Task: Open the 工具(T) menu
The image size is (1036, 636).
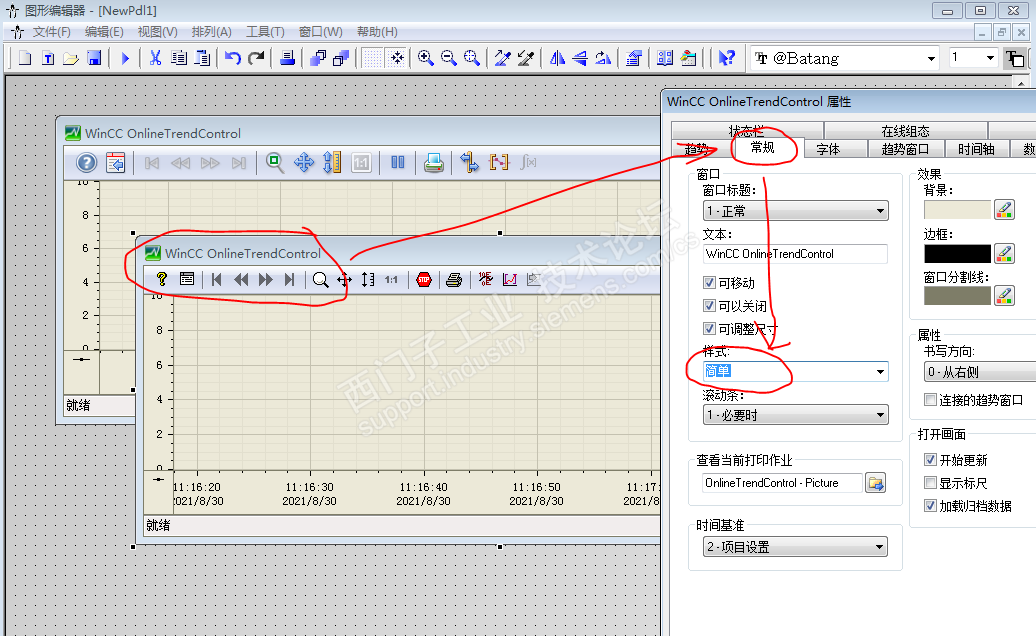Action: (x=265, y=32)
